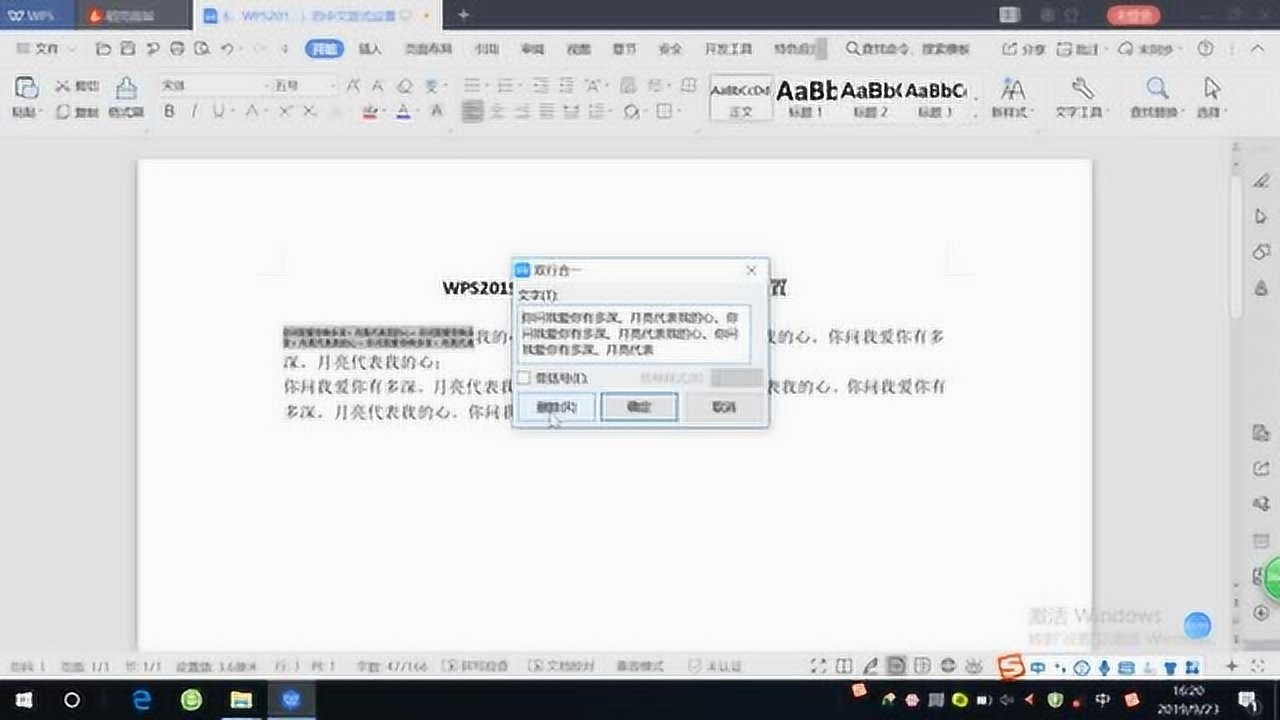The width and height of the screenshot is (1280, 720).
Task: Click the clear formatting eraser icon
Action: click(x=405, y=87)
